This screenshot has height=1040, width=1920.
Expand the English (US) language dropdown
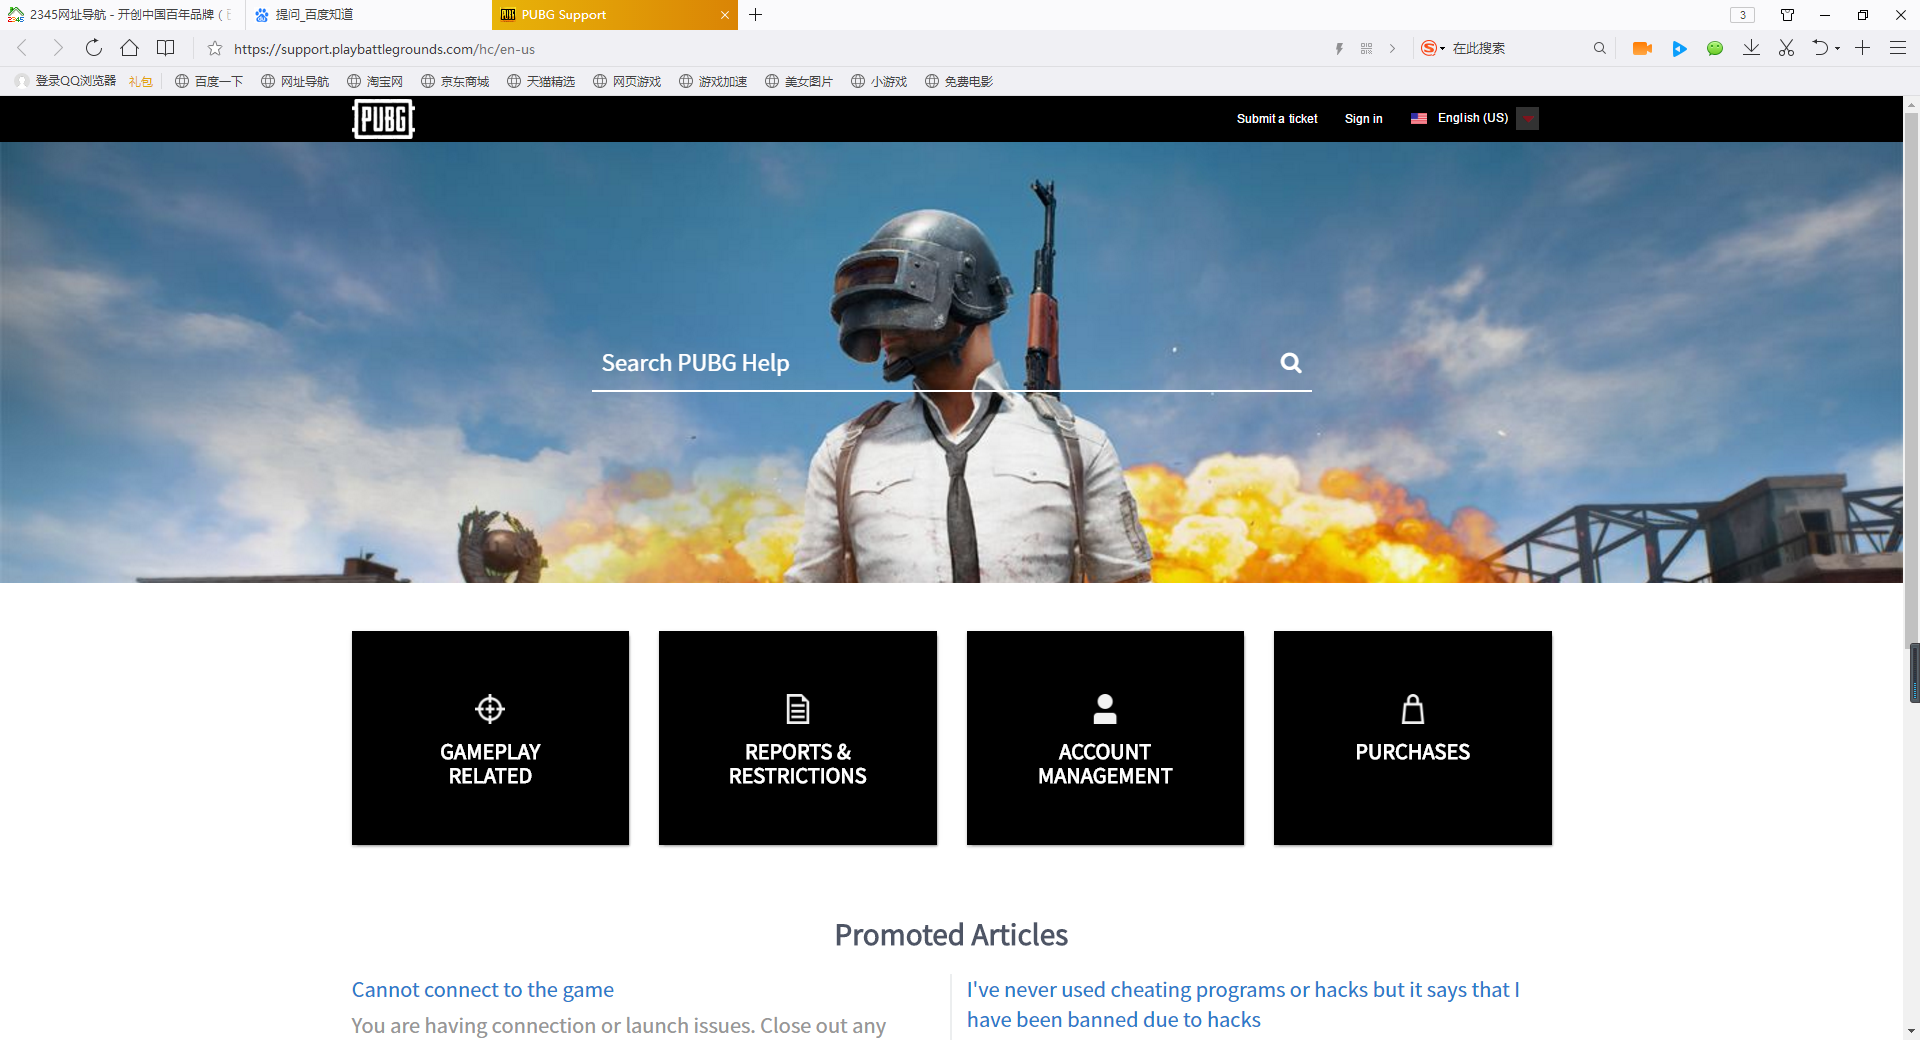pyautogui.click(x=1527, y=118)
